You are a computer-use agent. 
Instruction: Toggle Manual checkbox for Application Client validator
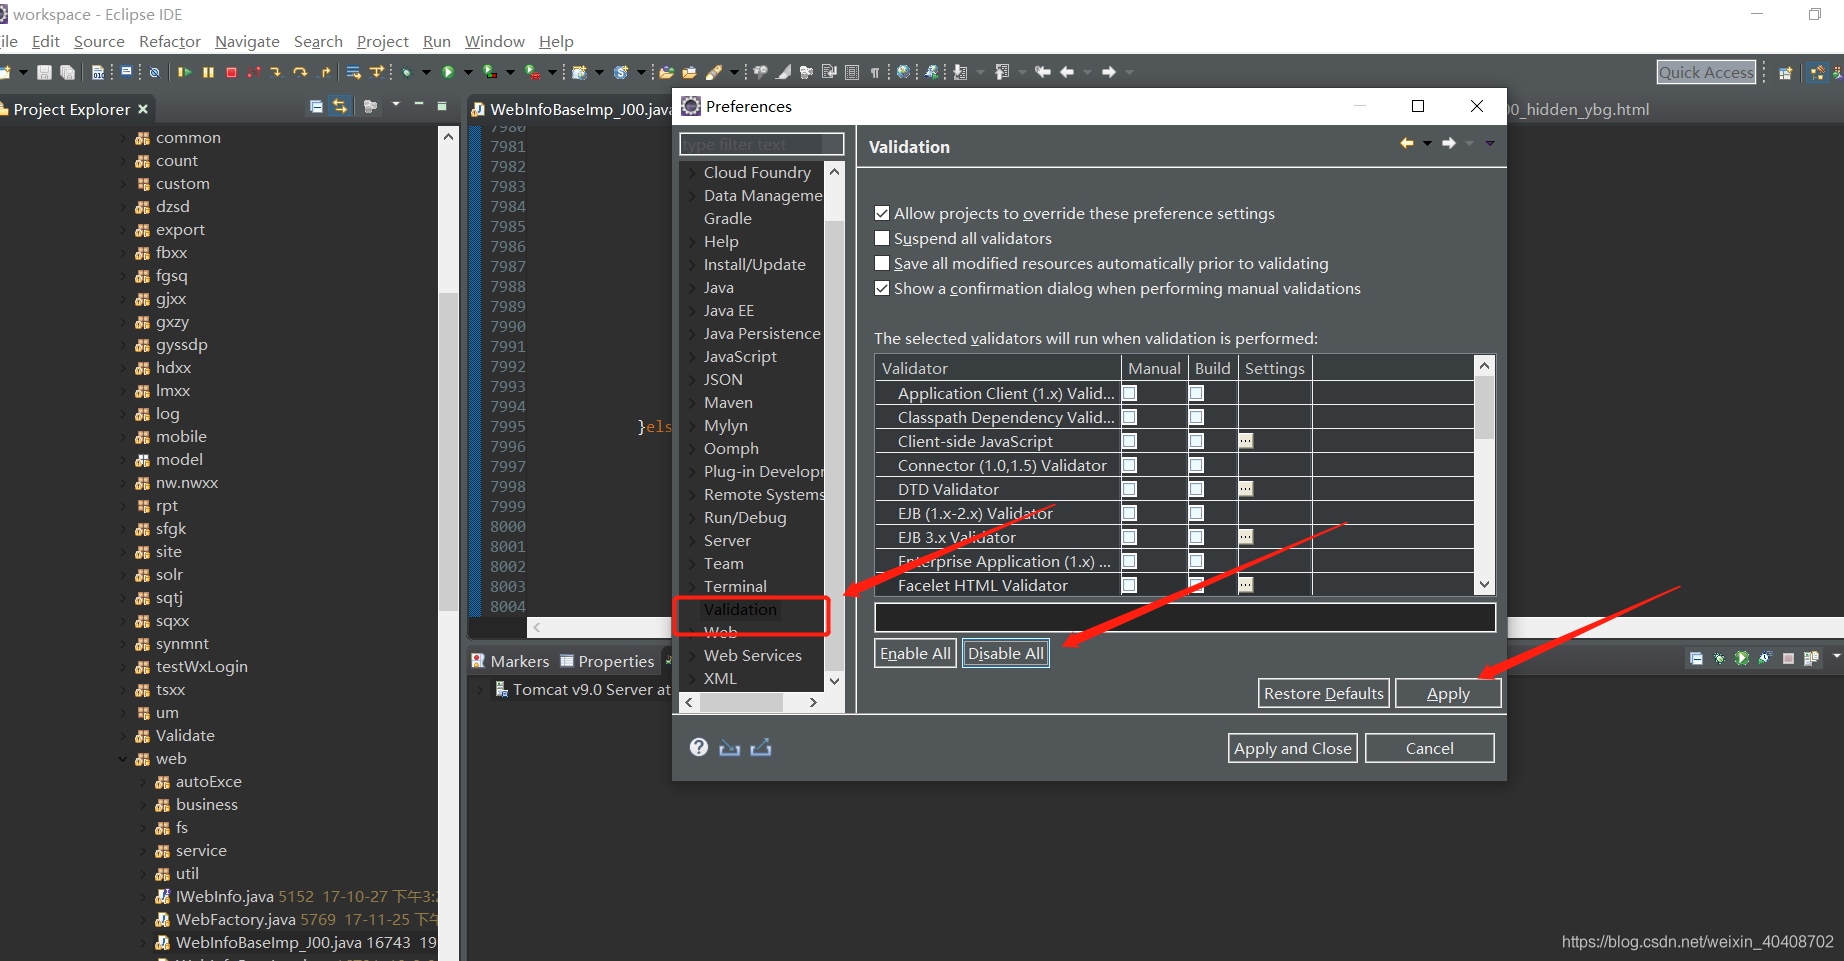coord(1130,393)
